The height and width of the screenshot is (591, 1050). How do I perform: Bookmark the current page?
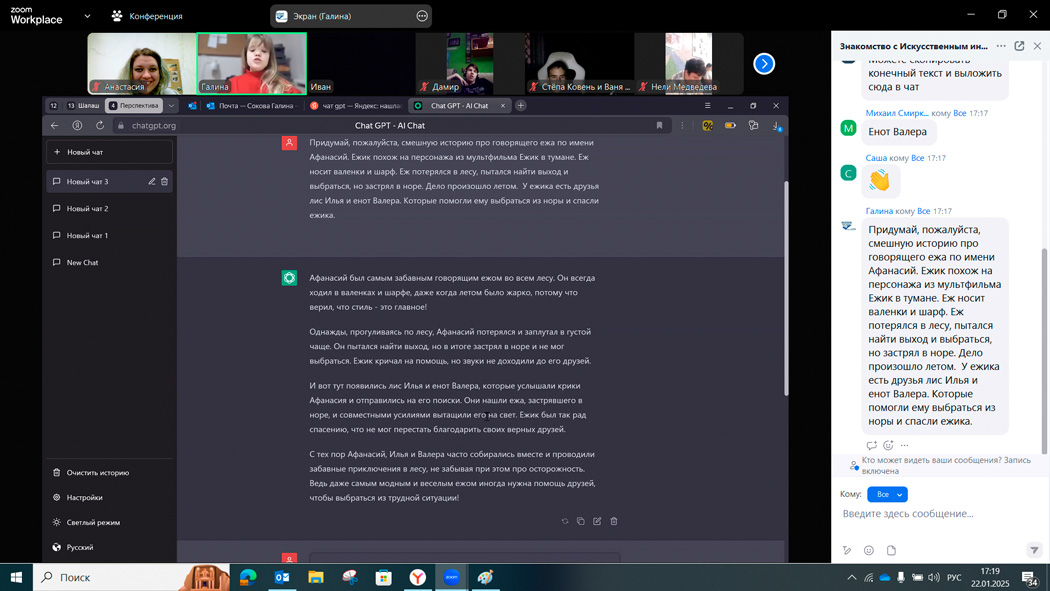(x=660, y=125)
